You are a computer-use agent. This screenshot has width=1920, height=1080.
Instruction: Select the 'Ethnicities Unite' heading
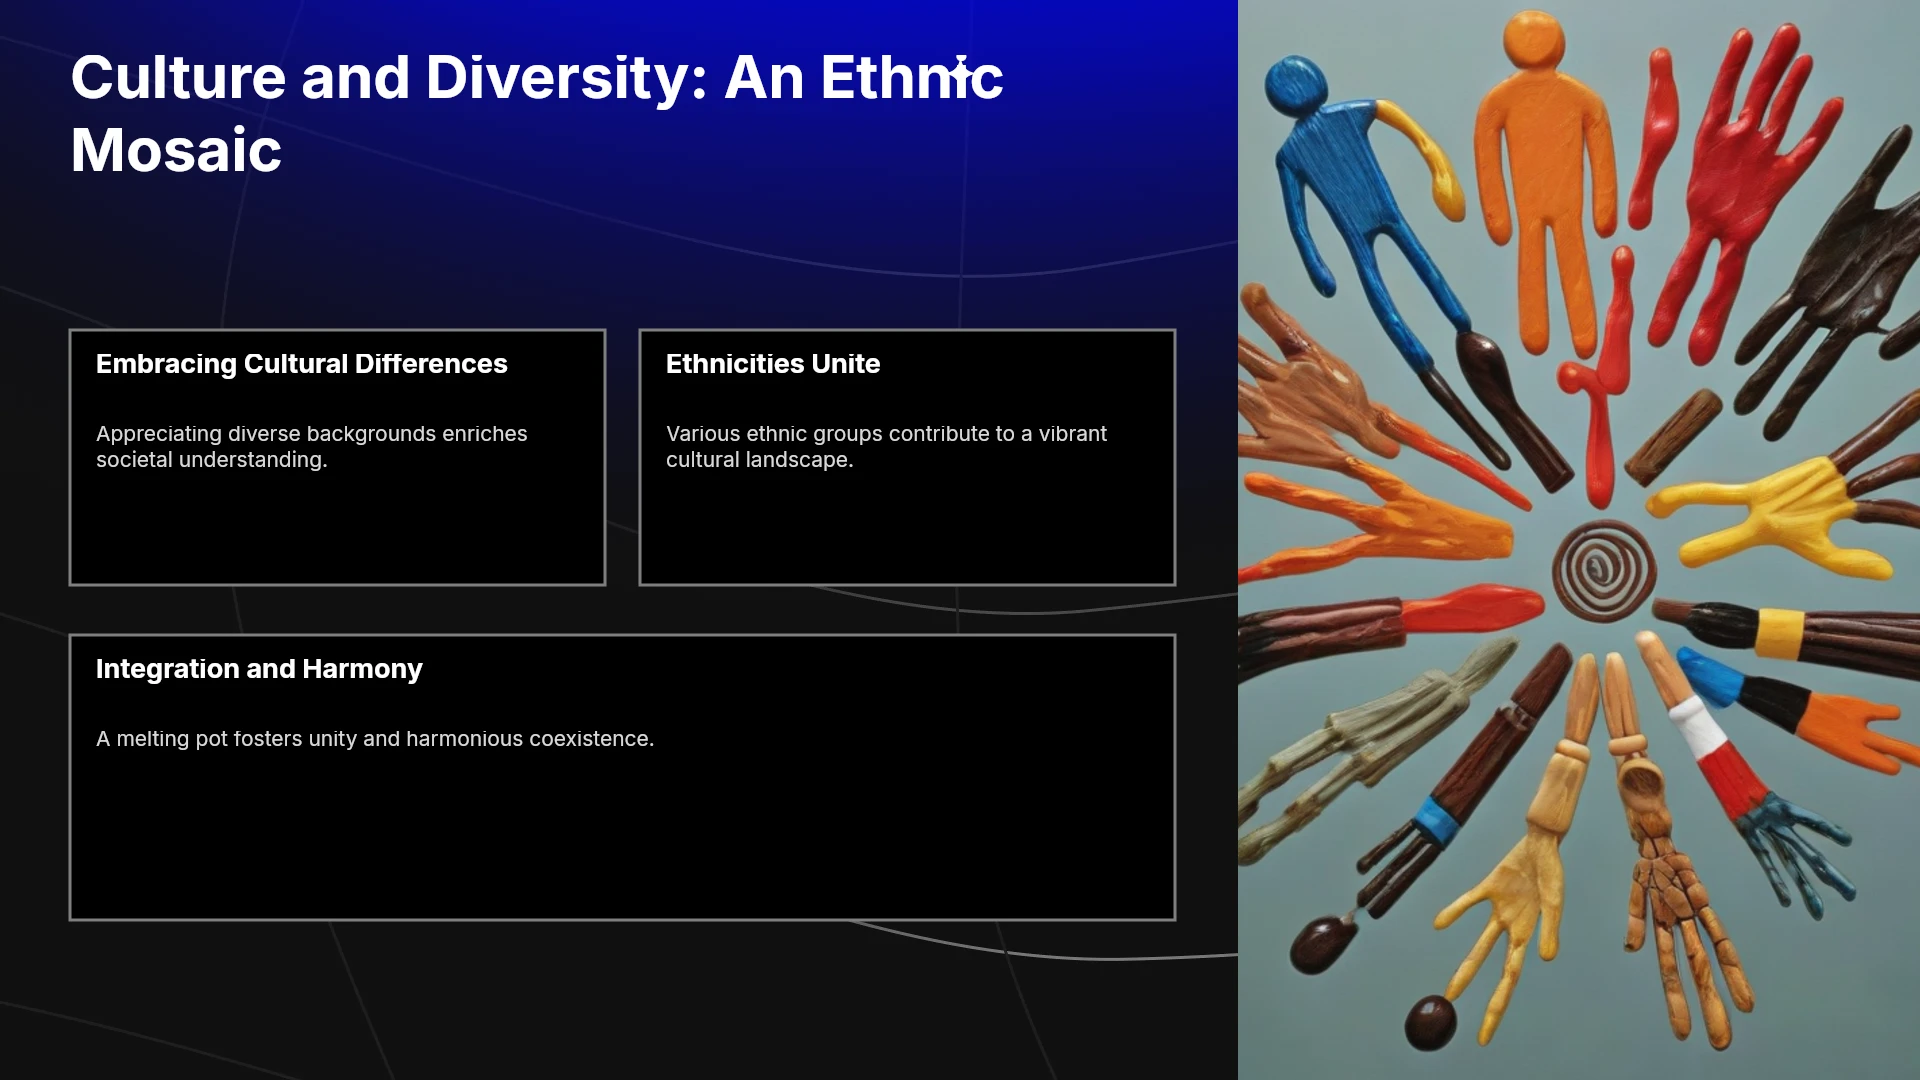click(773, 364)
